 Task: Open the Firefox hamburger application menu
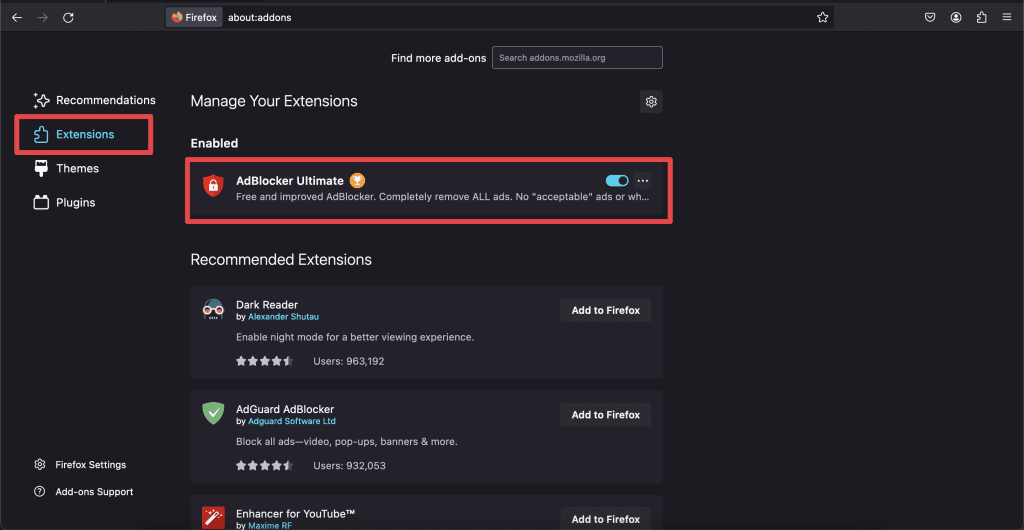click(x=1007, y=17)
